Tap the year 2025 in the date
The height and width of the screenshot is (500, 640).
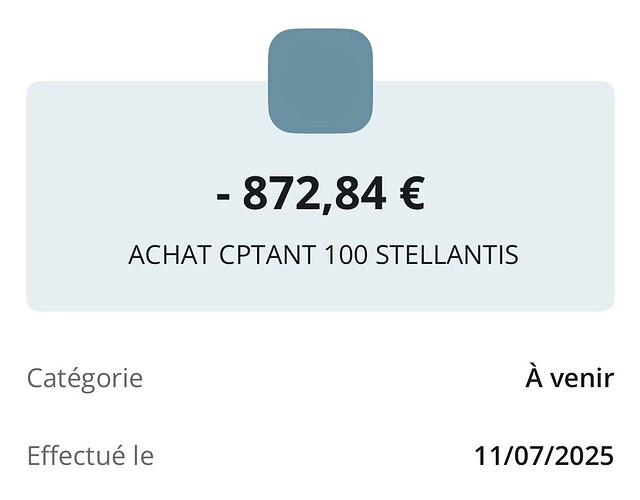[x=585, y=456]
